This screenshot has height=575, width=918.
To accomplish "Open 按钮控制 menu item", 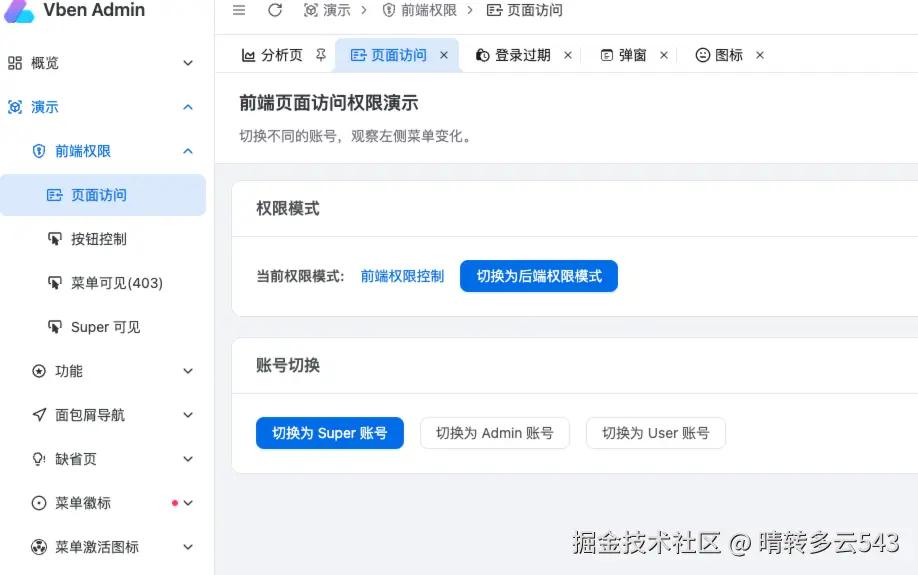I will click(x=103, y=239).
